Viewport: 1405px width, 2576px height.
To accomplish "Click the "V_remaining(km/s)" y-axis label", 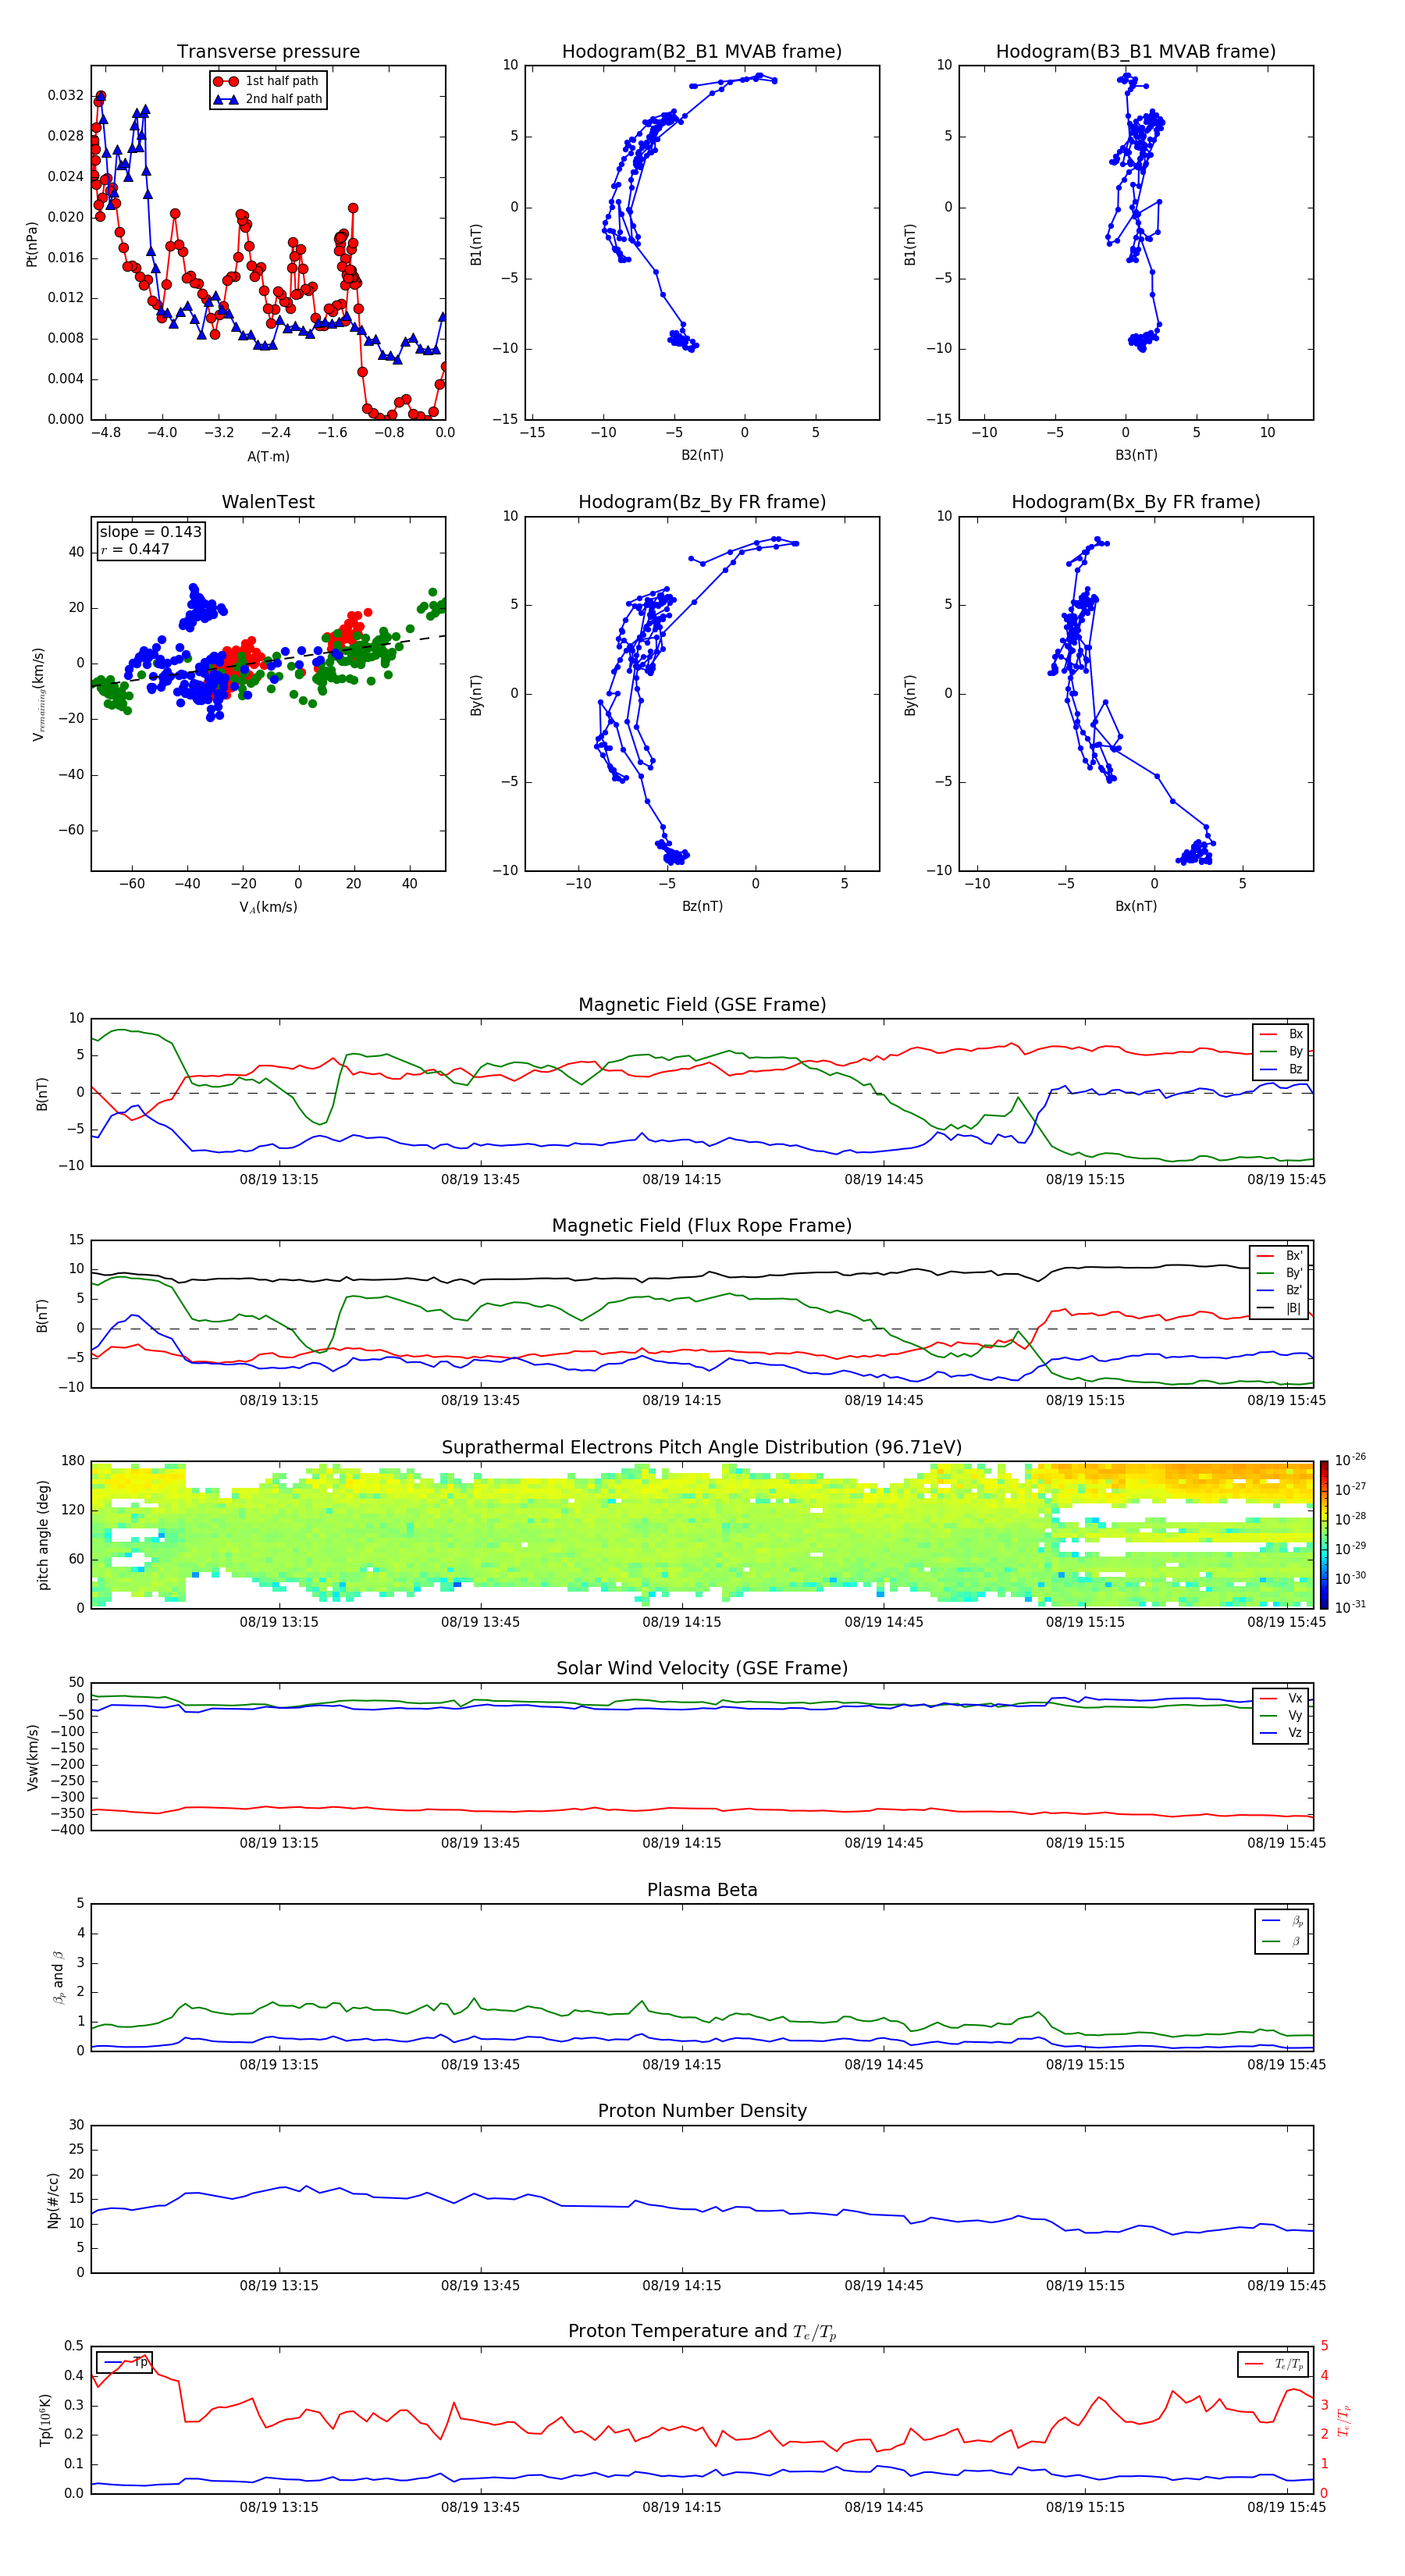I will coord(38,694).
